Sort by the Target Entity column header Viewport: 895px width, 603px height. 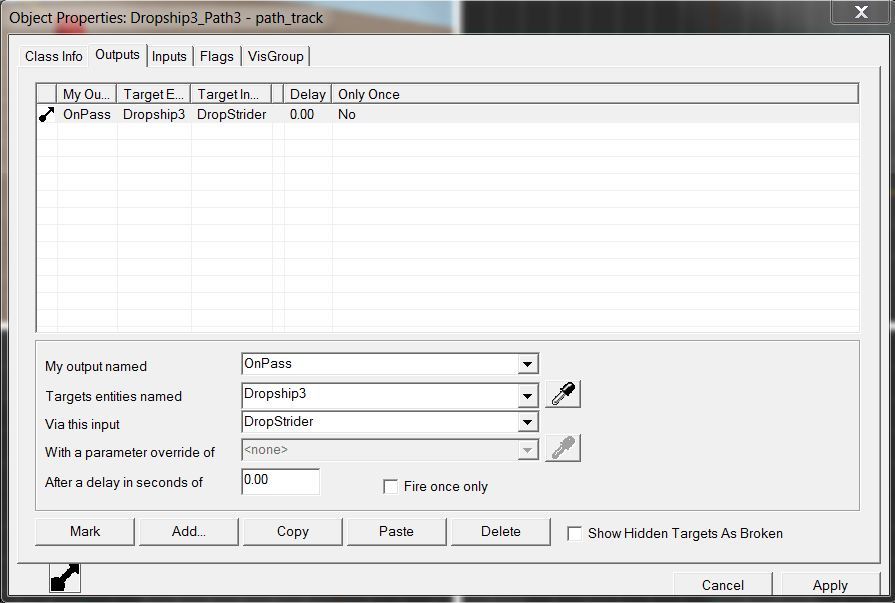click(154, 94)
